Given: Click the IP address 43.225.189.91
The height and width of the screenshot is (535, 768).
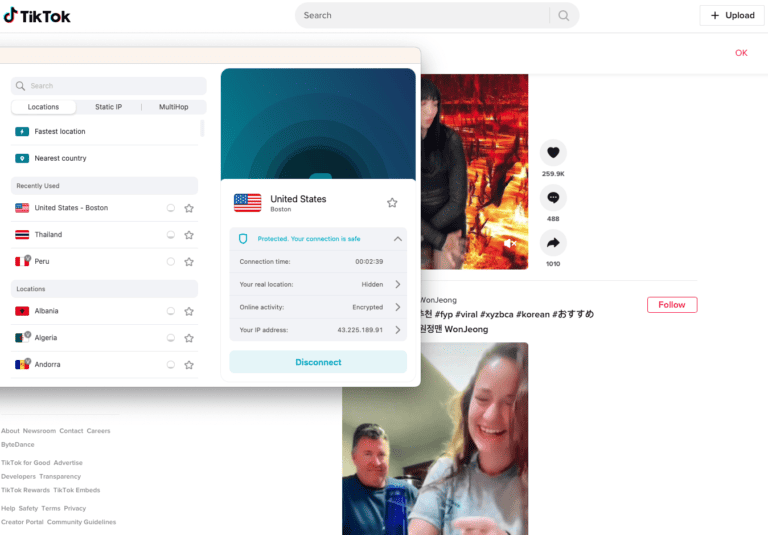Looking at the screenshot, I should (x=360, y=330).
